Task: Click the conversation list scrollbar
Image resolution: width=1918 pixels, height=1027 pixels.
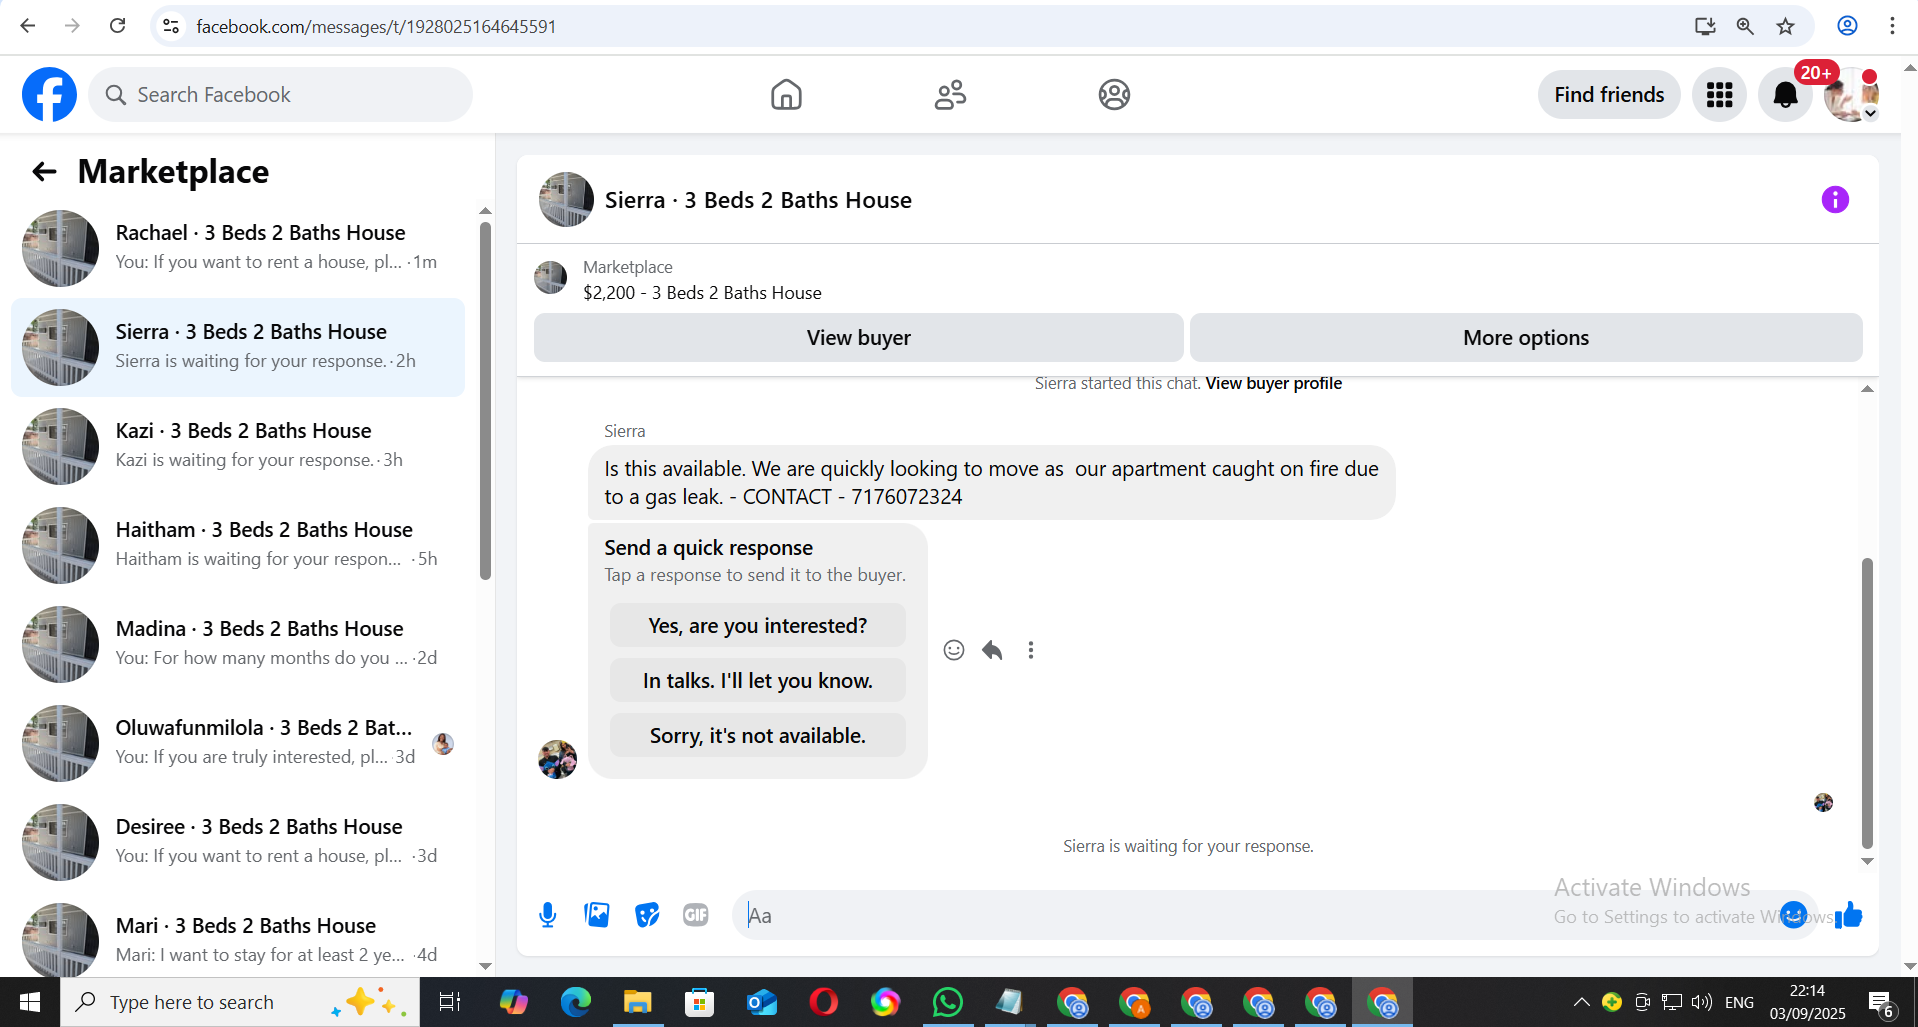Action: click(485, 400)
